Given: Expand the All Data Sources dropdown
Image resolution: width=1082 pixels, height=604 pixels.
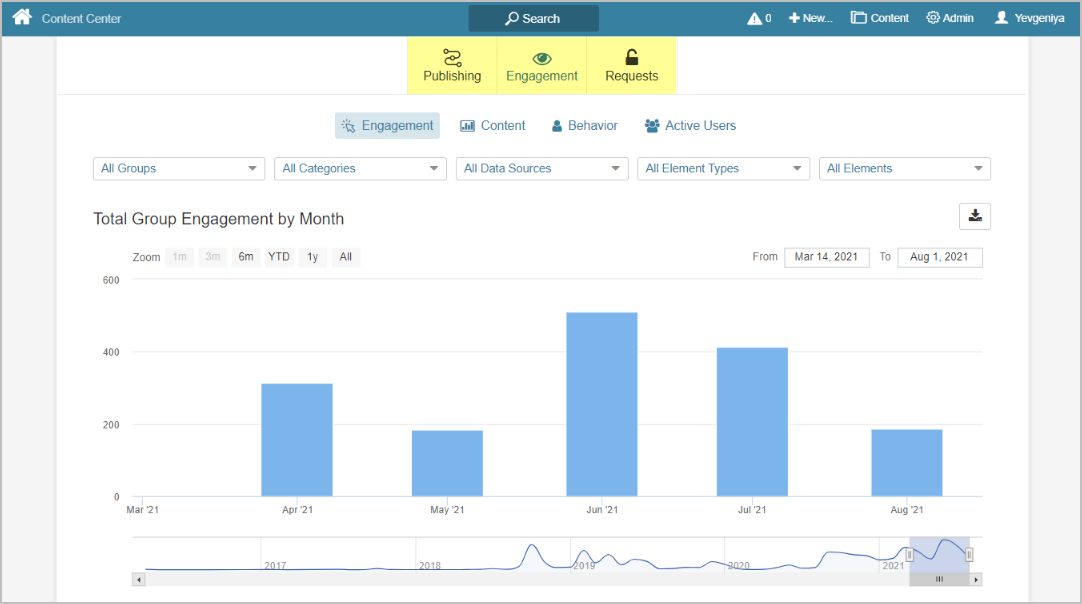Looking at the screenshot, I should pyautogui.click(x=541, y=168).
